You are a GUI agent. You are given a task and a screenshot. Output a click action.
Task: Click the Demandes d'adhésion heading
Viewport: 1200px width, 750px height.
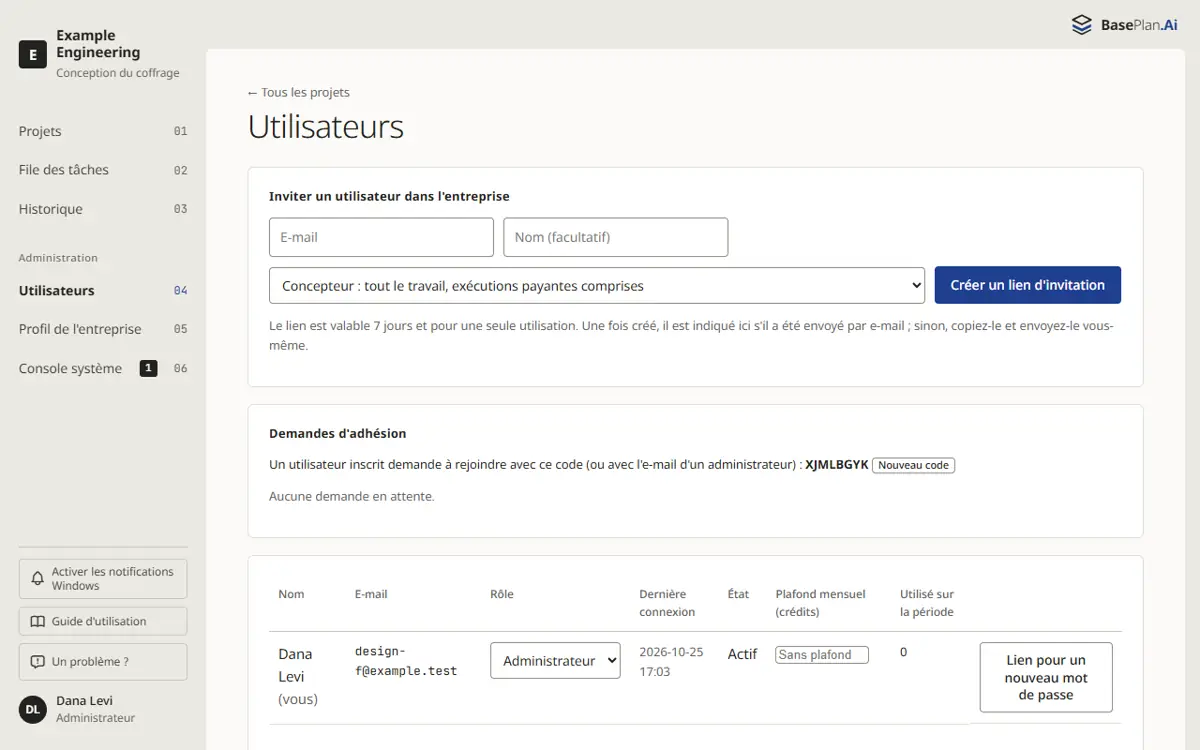(338, 433)
